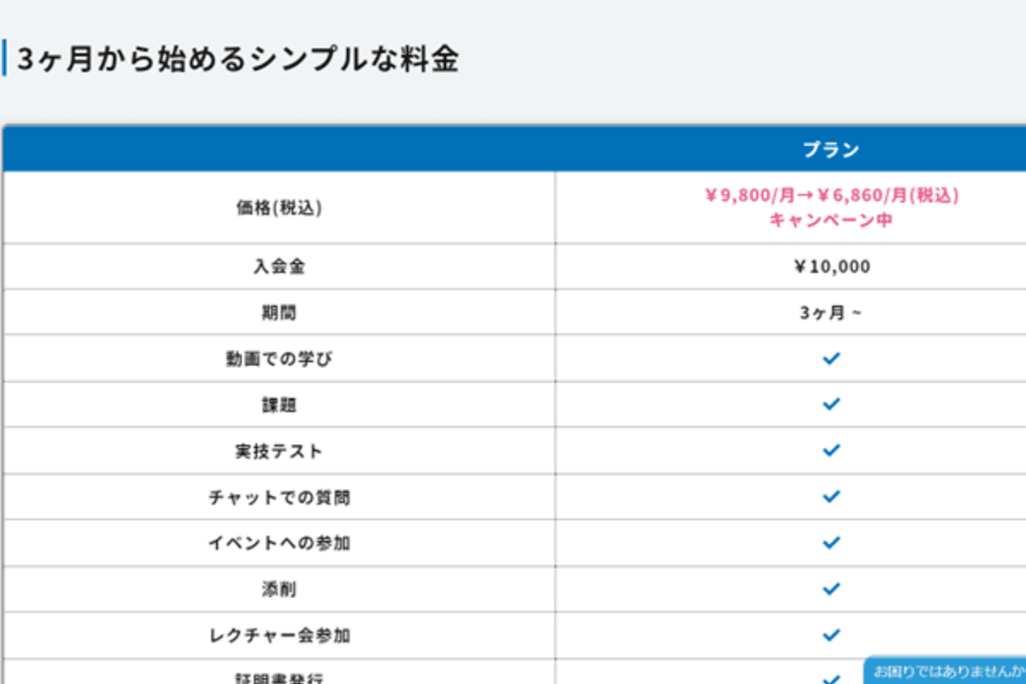
Task: Click the 価格(税込) row label
Action: coord(279,208)
